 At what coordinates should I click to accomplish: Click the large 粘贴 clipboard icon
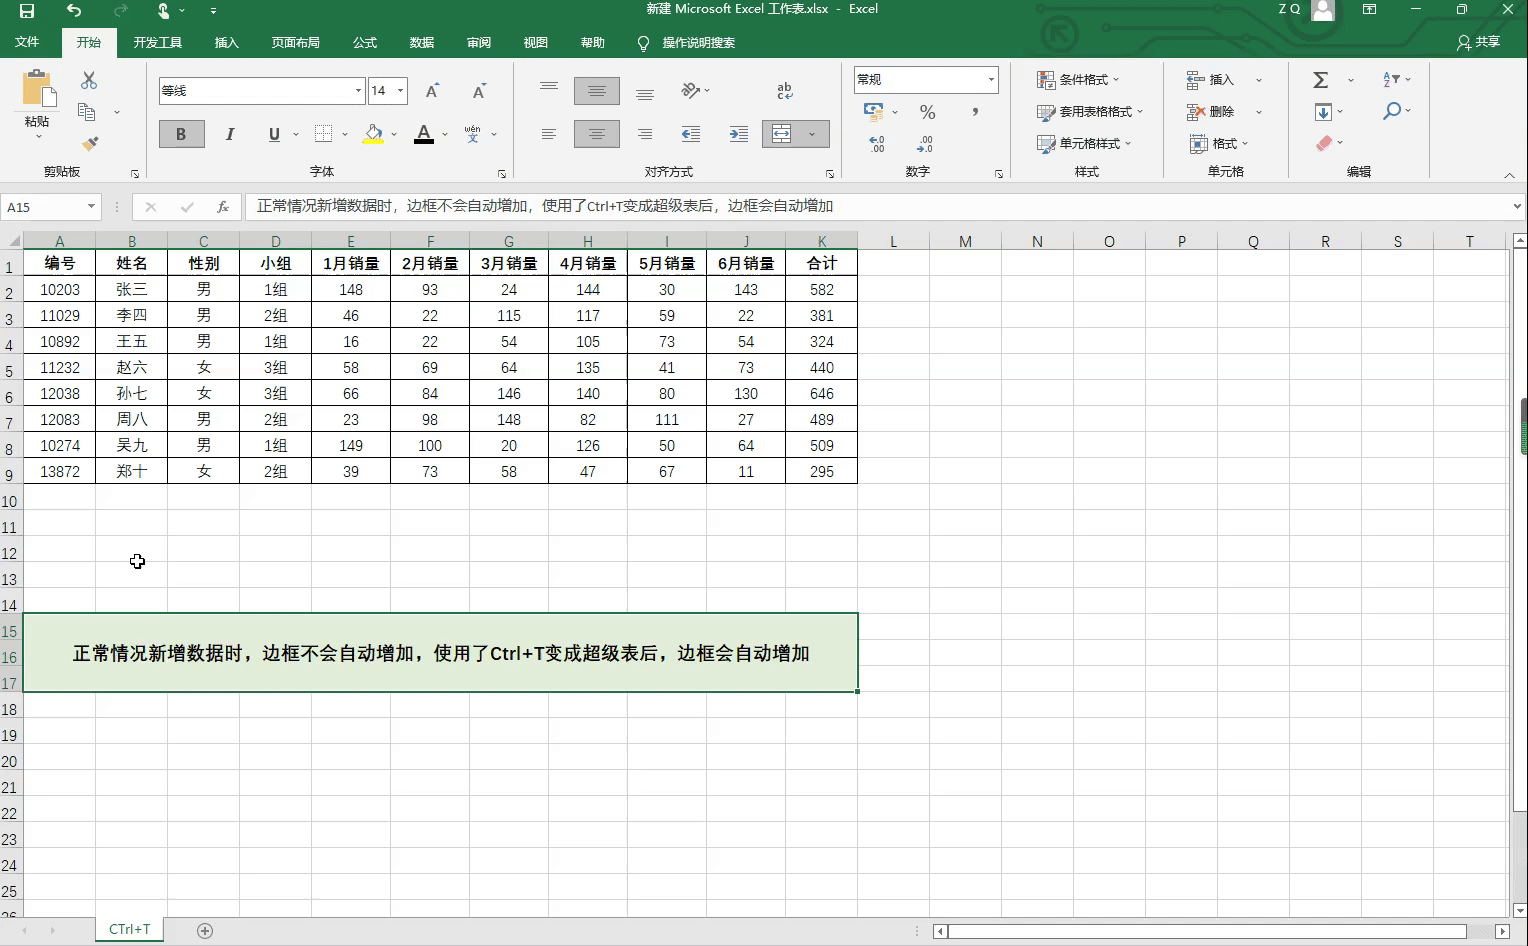click(x=38, y=89)
